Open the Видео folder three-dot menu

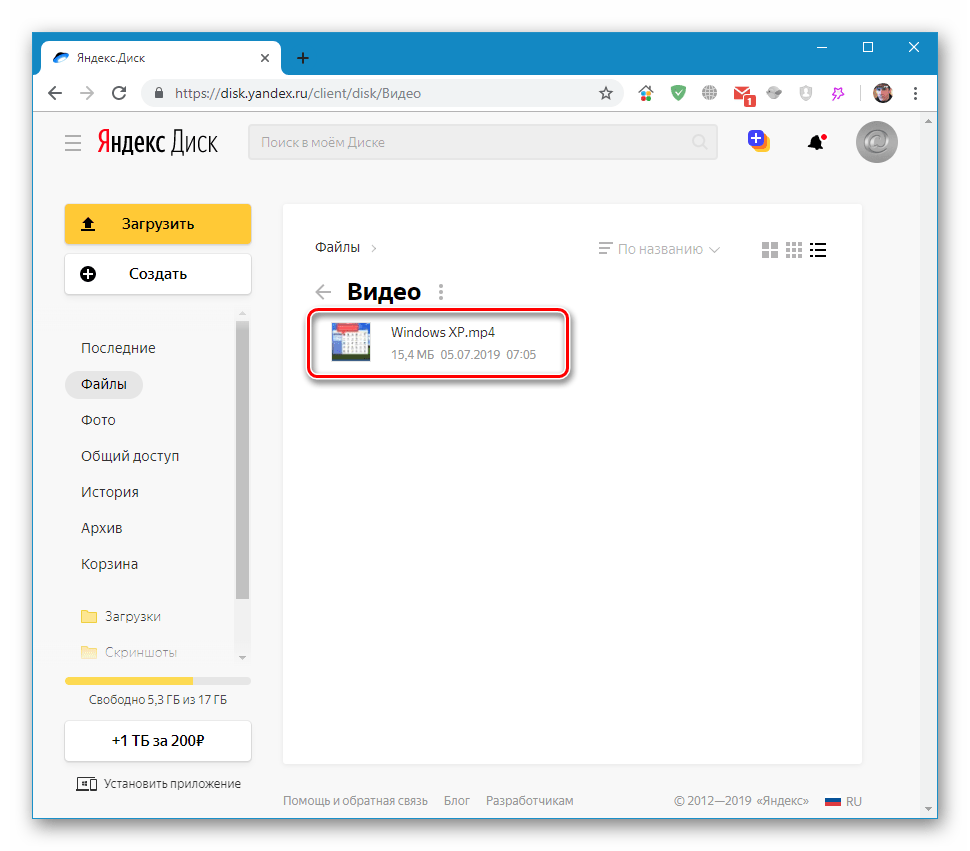(x=440, y=292)
